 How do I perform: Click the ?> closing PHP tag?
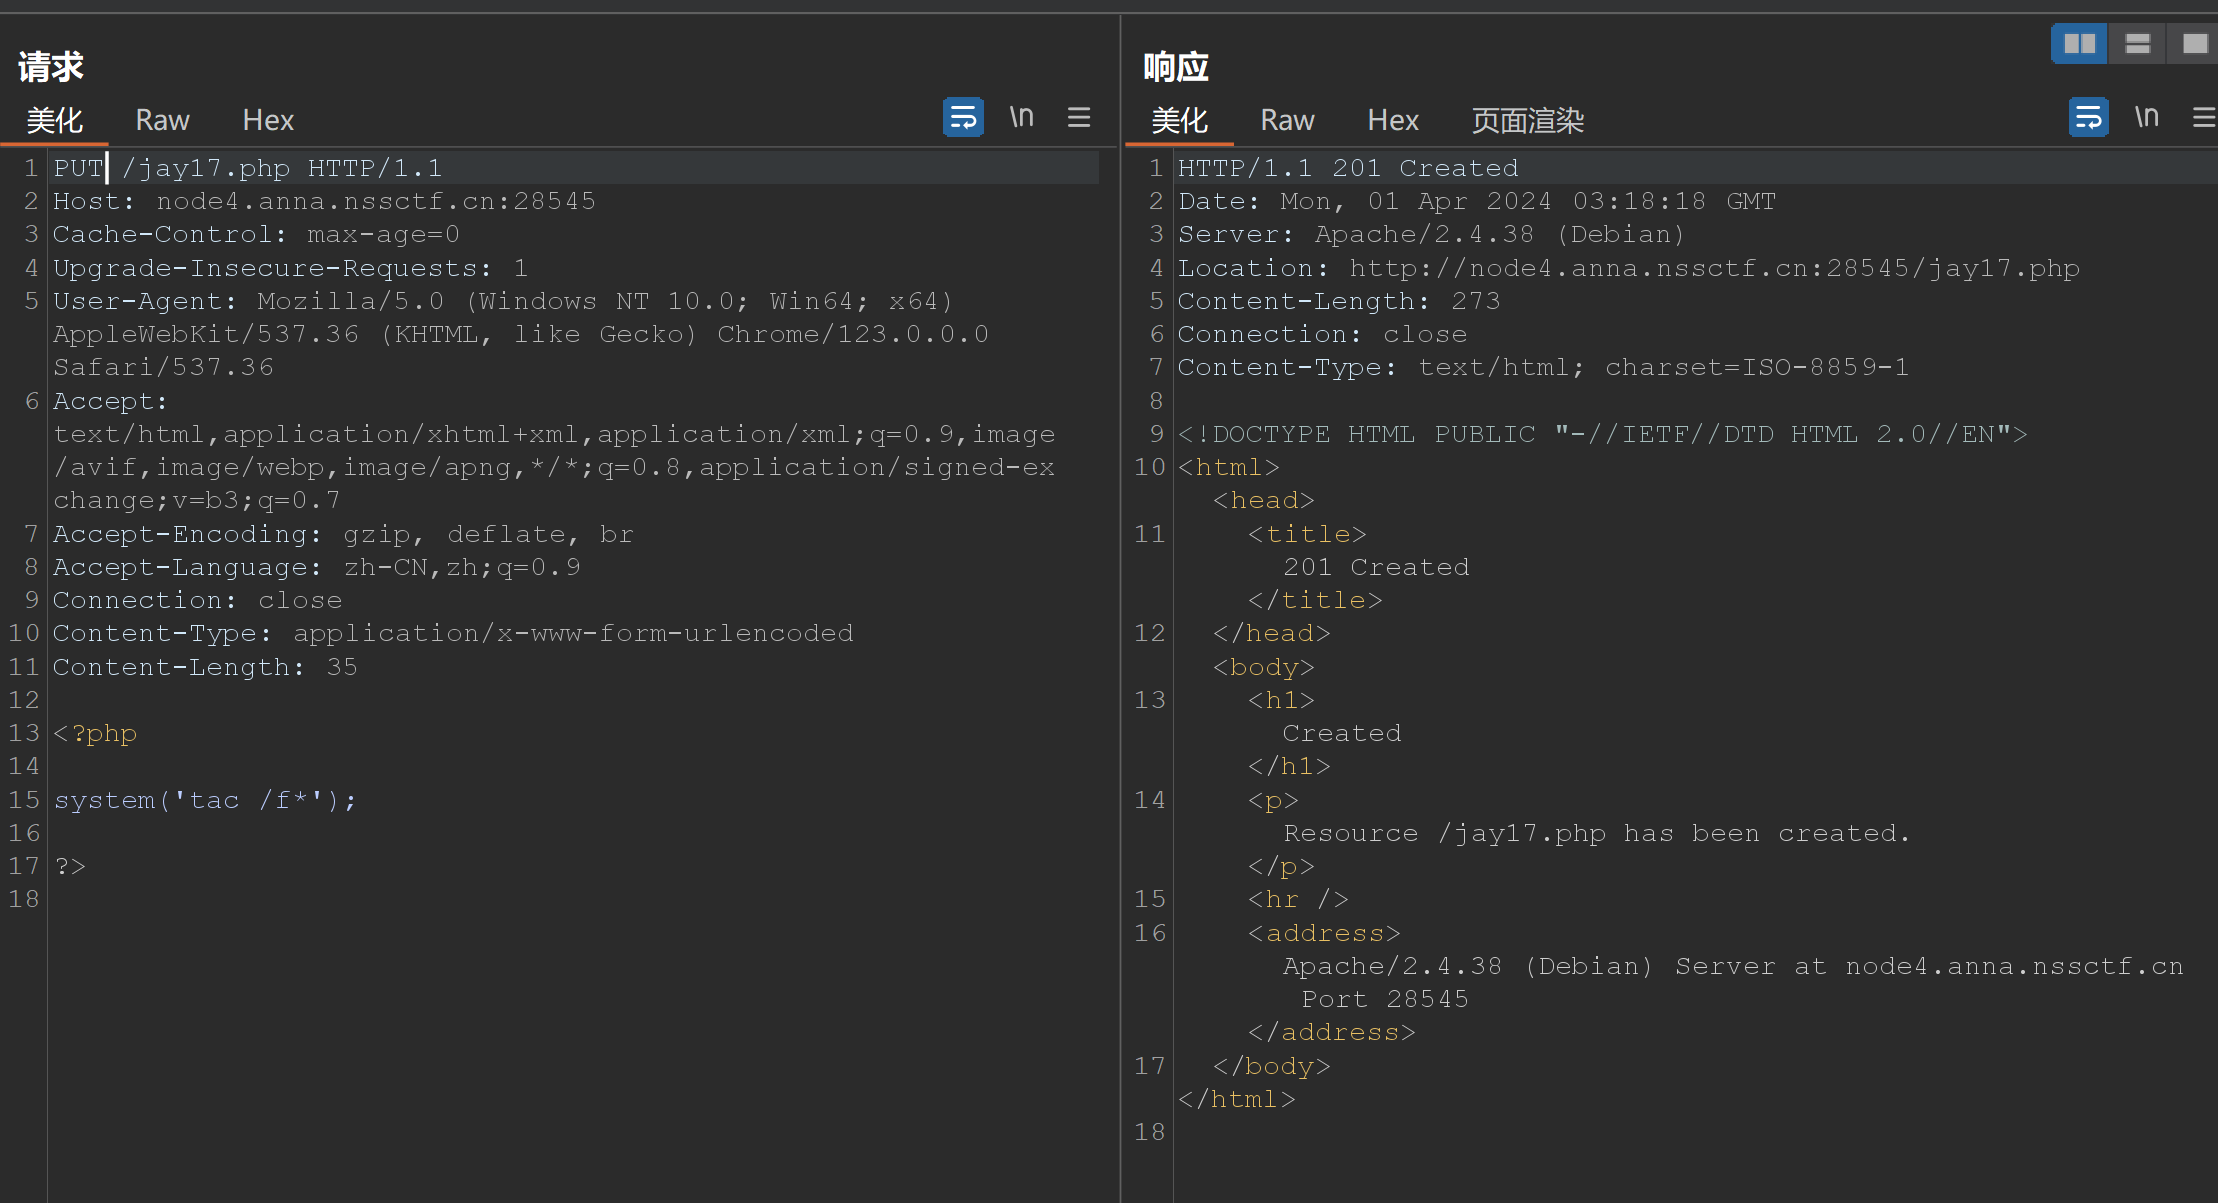[70, 866]
